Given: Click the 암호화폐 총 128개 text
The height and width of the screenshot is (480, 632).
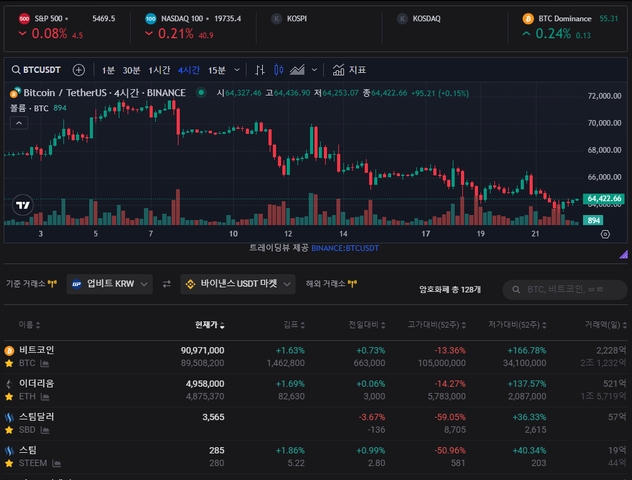Looking at the screenshot, I should tap(450, 289).
